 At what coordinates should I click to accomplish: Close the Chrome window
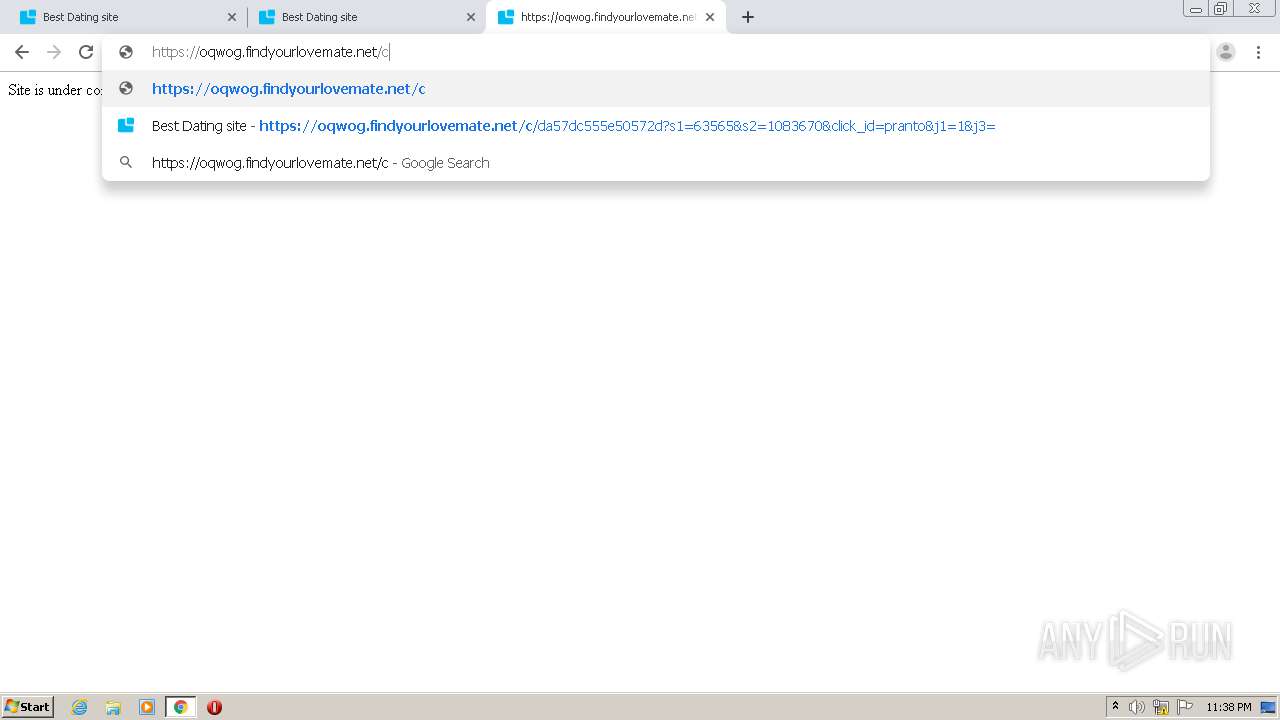(1254, 9)
